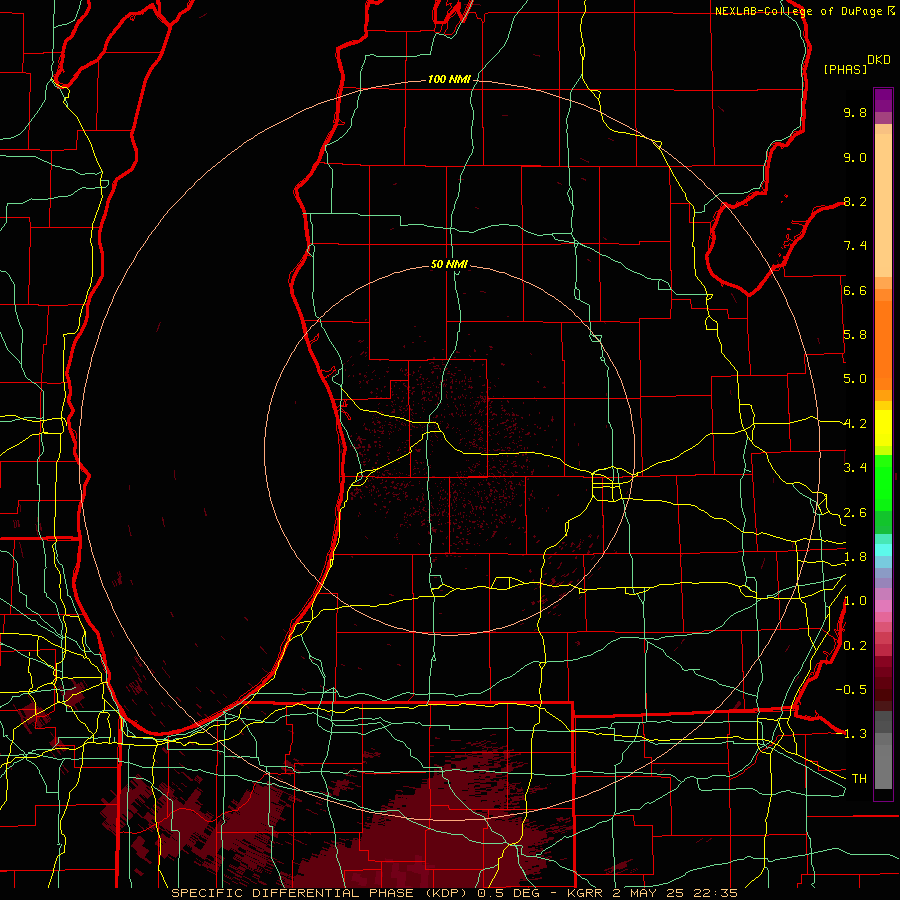
Task: Click the NEXLAB-College of DuPage credit text
Action: pyautogui.click(x=799, y=11)
